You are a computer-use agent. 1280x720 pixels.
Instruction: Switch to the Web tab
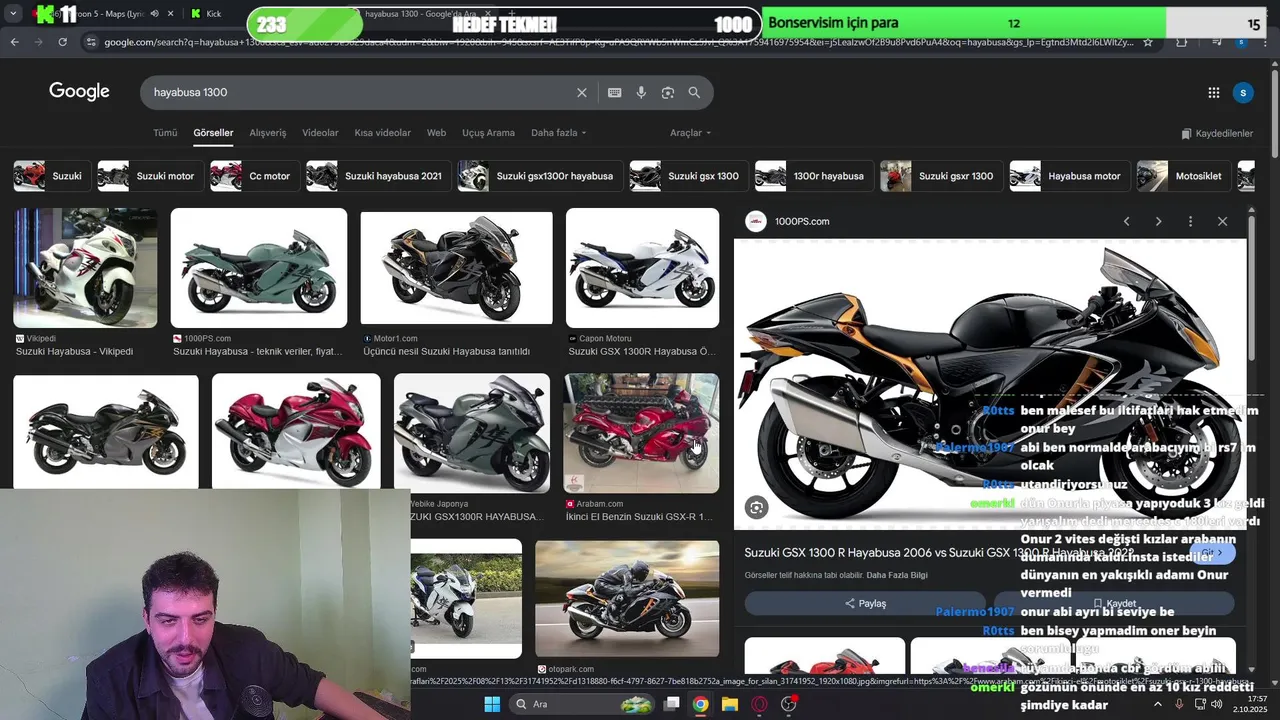pos(436,133)
